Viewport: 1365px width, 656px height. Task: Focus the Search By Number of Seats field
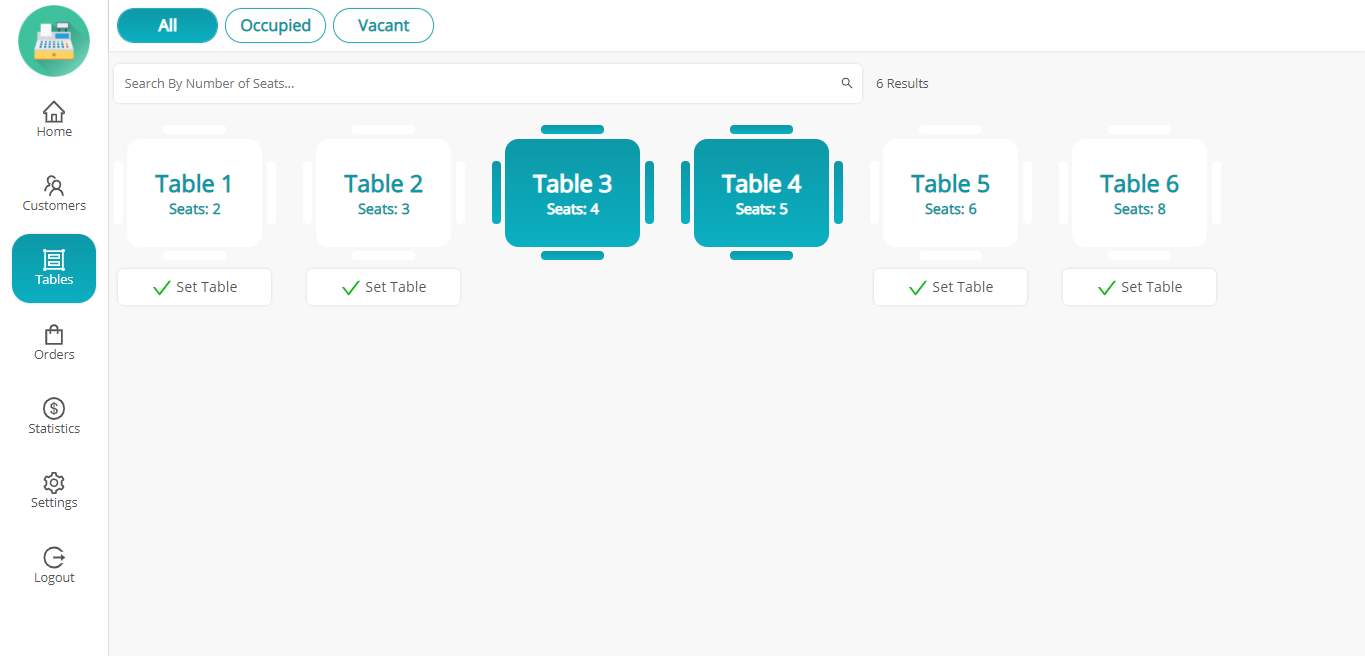(x=480, y=83)
